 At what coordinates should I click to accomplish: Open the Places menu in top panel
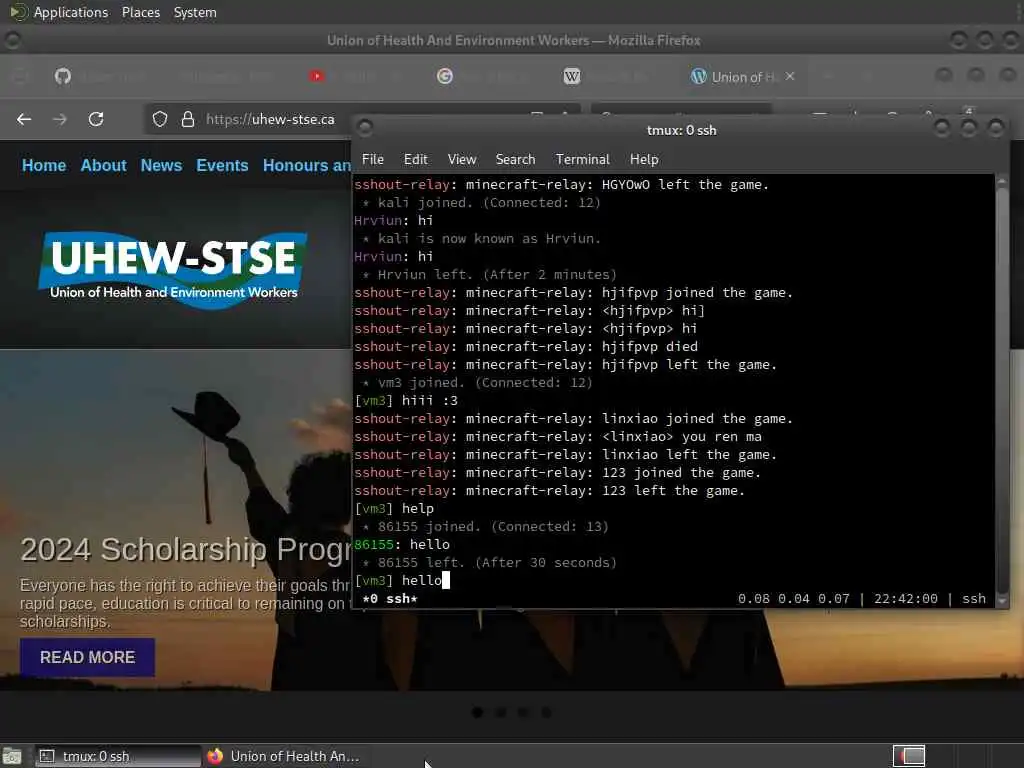pos(141,12)
